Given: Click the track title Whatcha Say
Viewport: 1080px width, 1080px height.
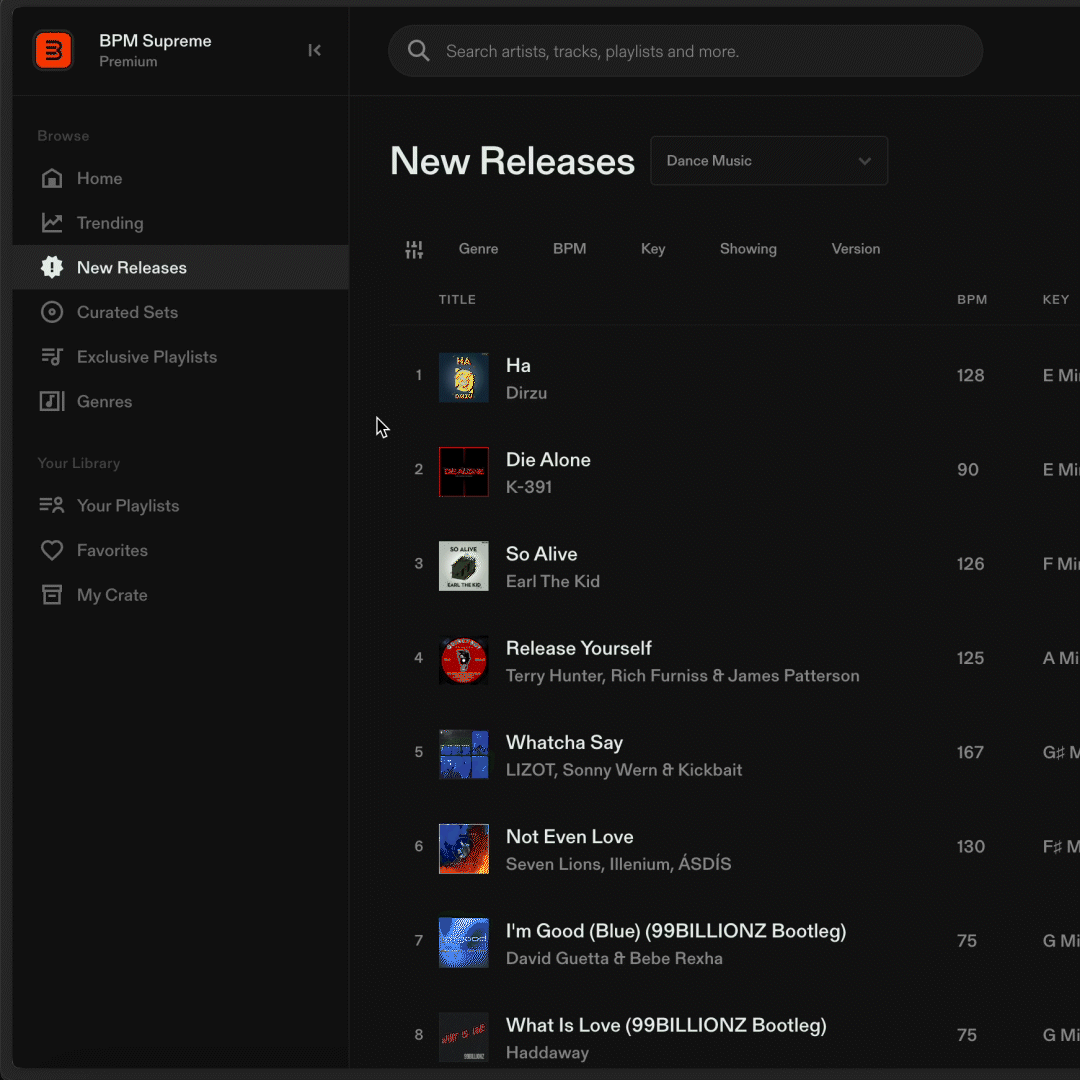Looking at the screenshot, I should pos(564,742).
